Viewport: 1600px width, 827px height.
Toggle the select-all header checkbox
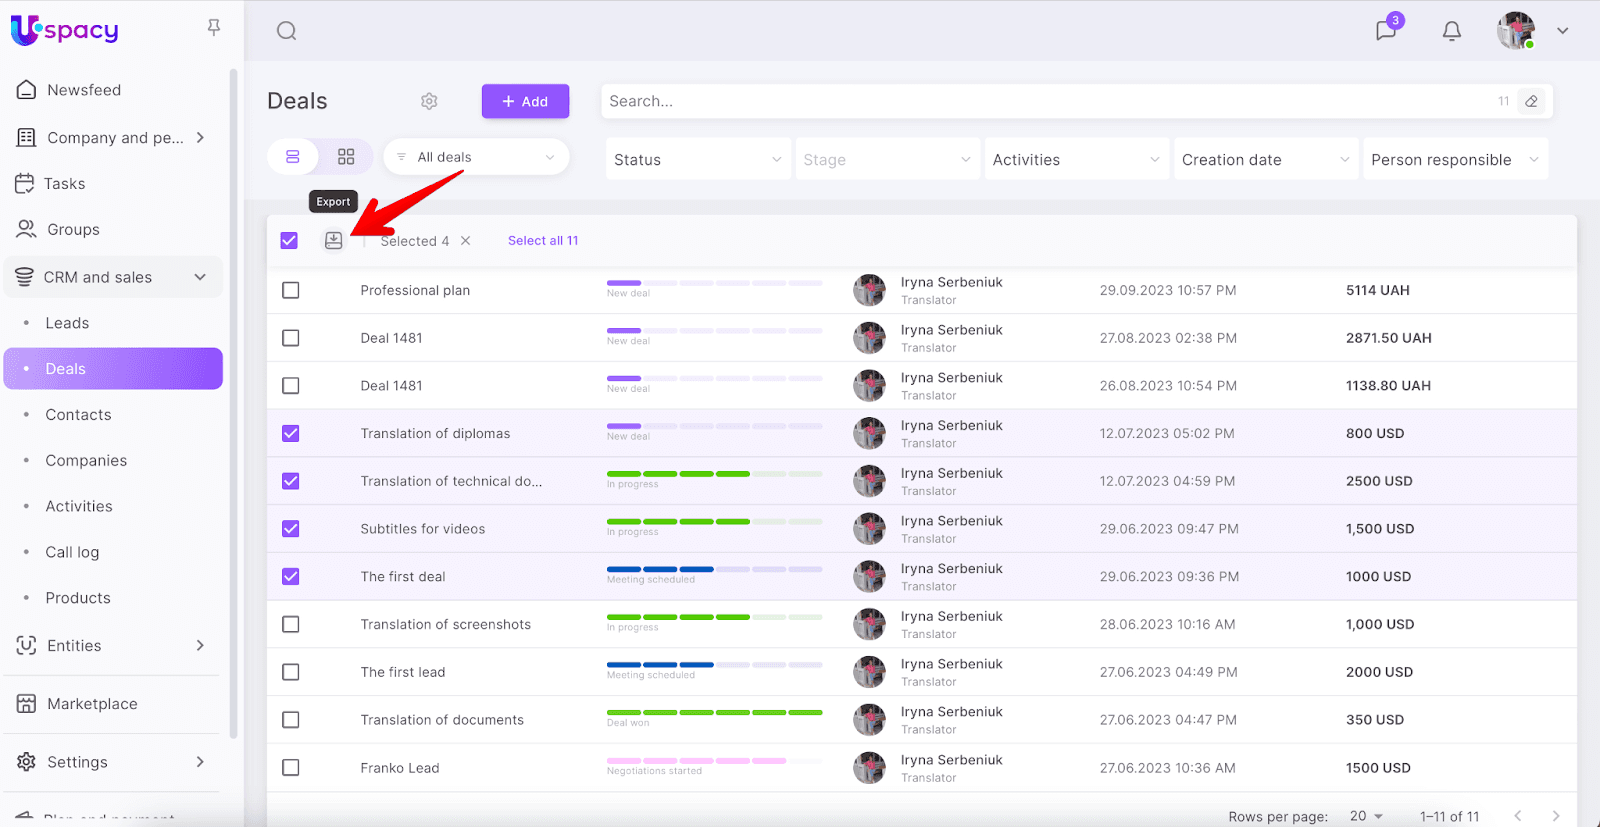289,241
